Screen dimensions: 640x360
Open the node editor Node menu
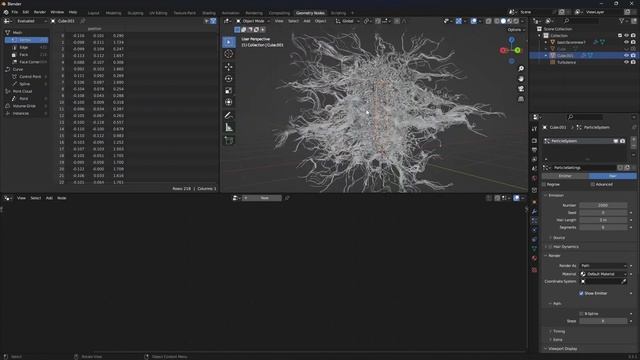click(x=62, y=198)
